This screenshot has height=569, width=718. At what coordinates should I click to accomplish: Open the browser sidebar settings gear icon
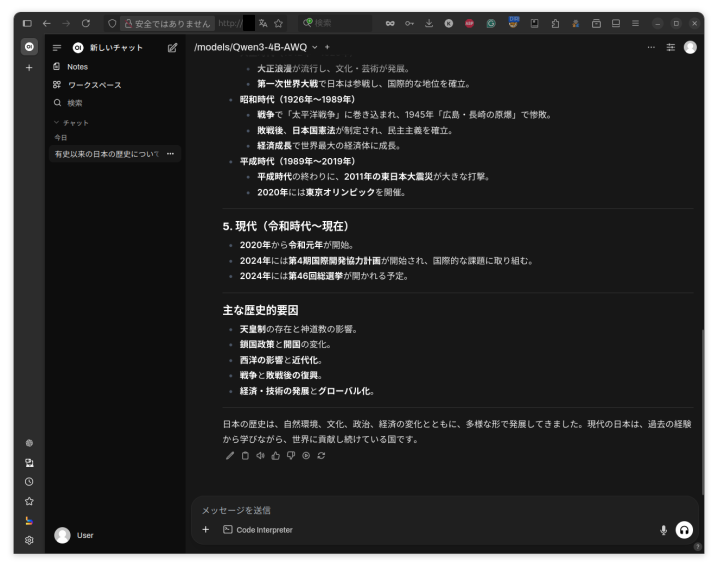click(29, 540)
